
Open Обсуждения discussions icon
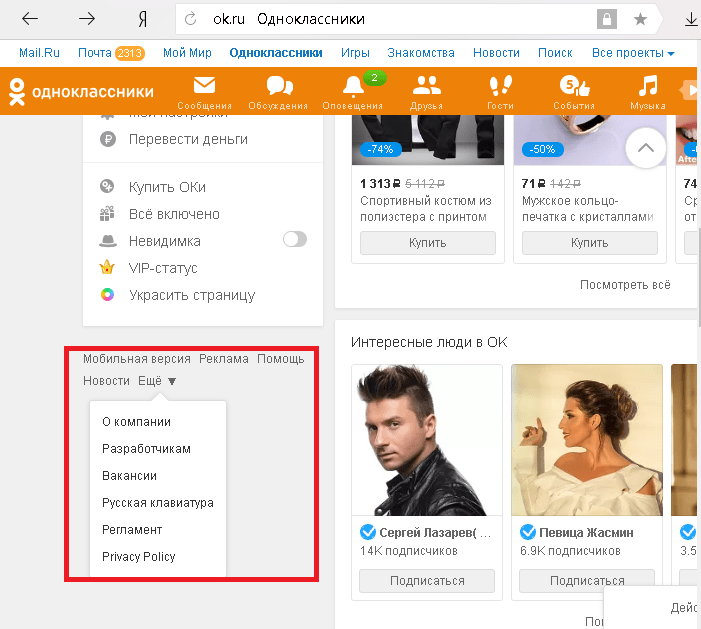pyautogui.click(x=280, y=88)
